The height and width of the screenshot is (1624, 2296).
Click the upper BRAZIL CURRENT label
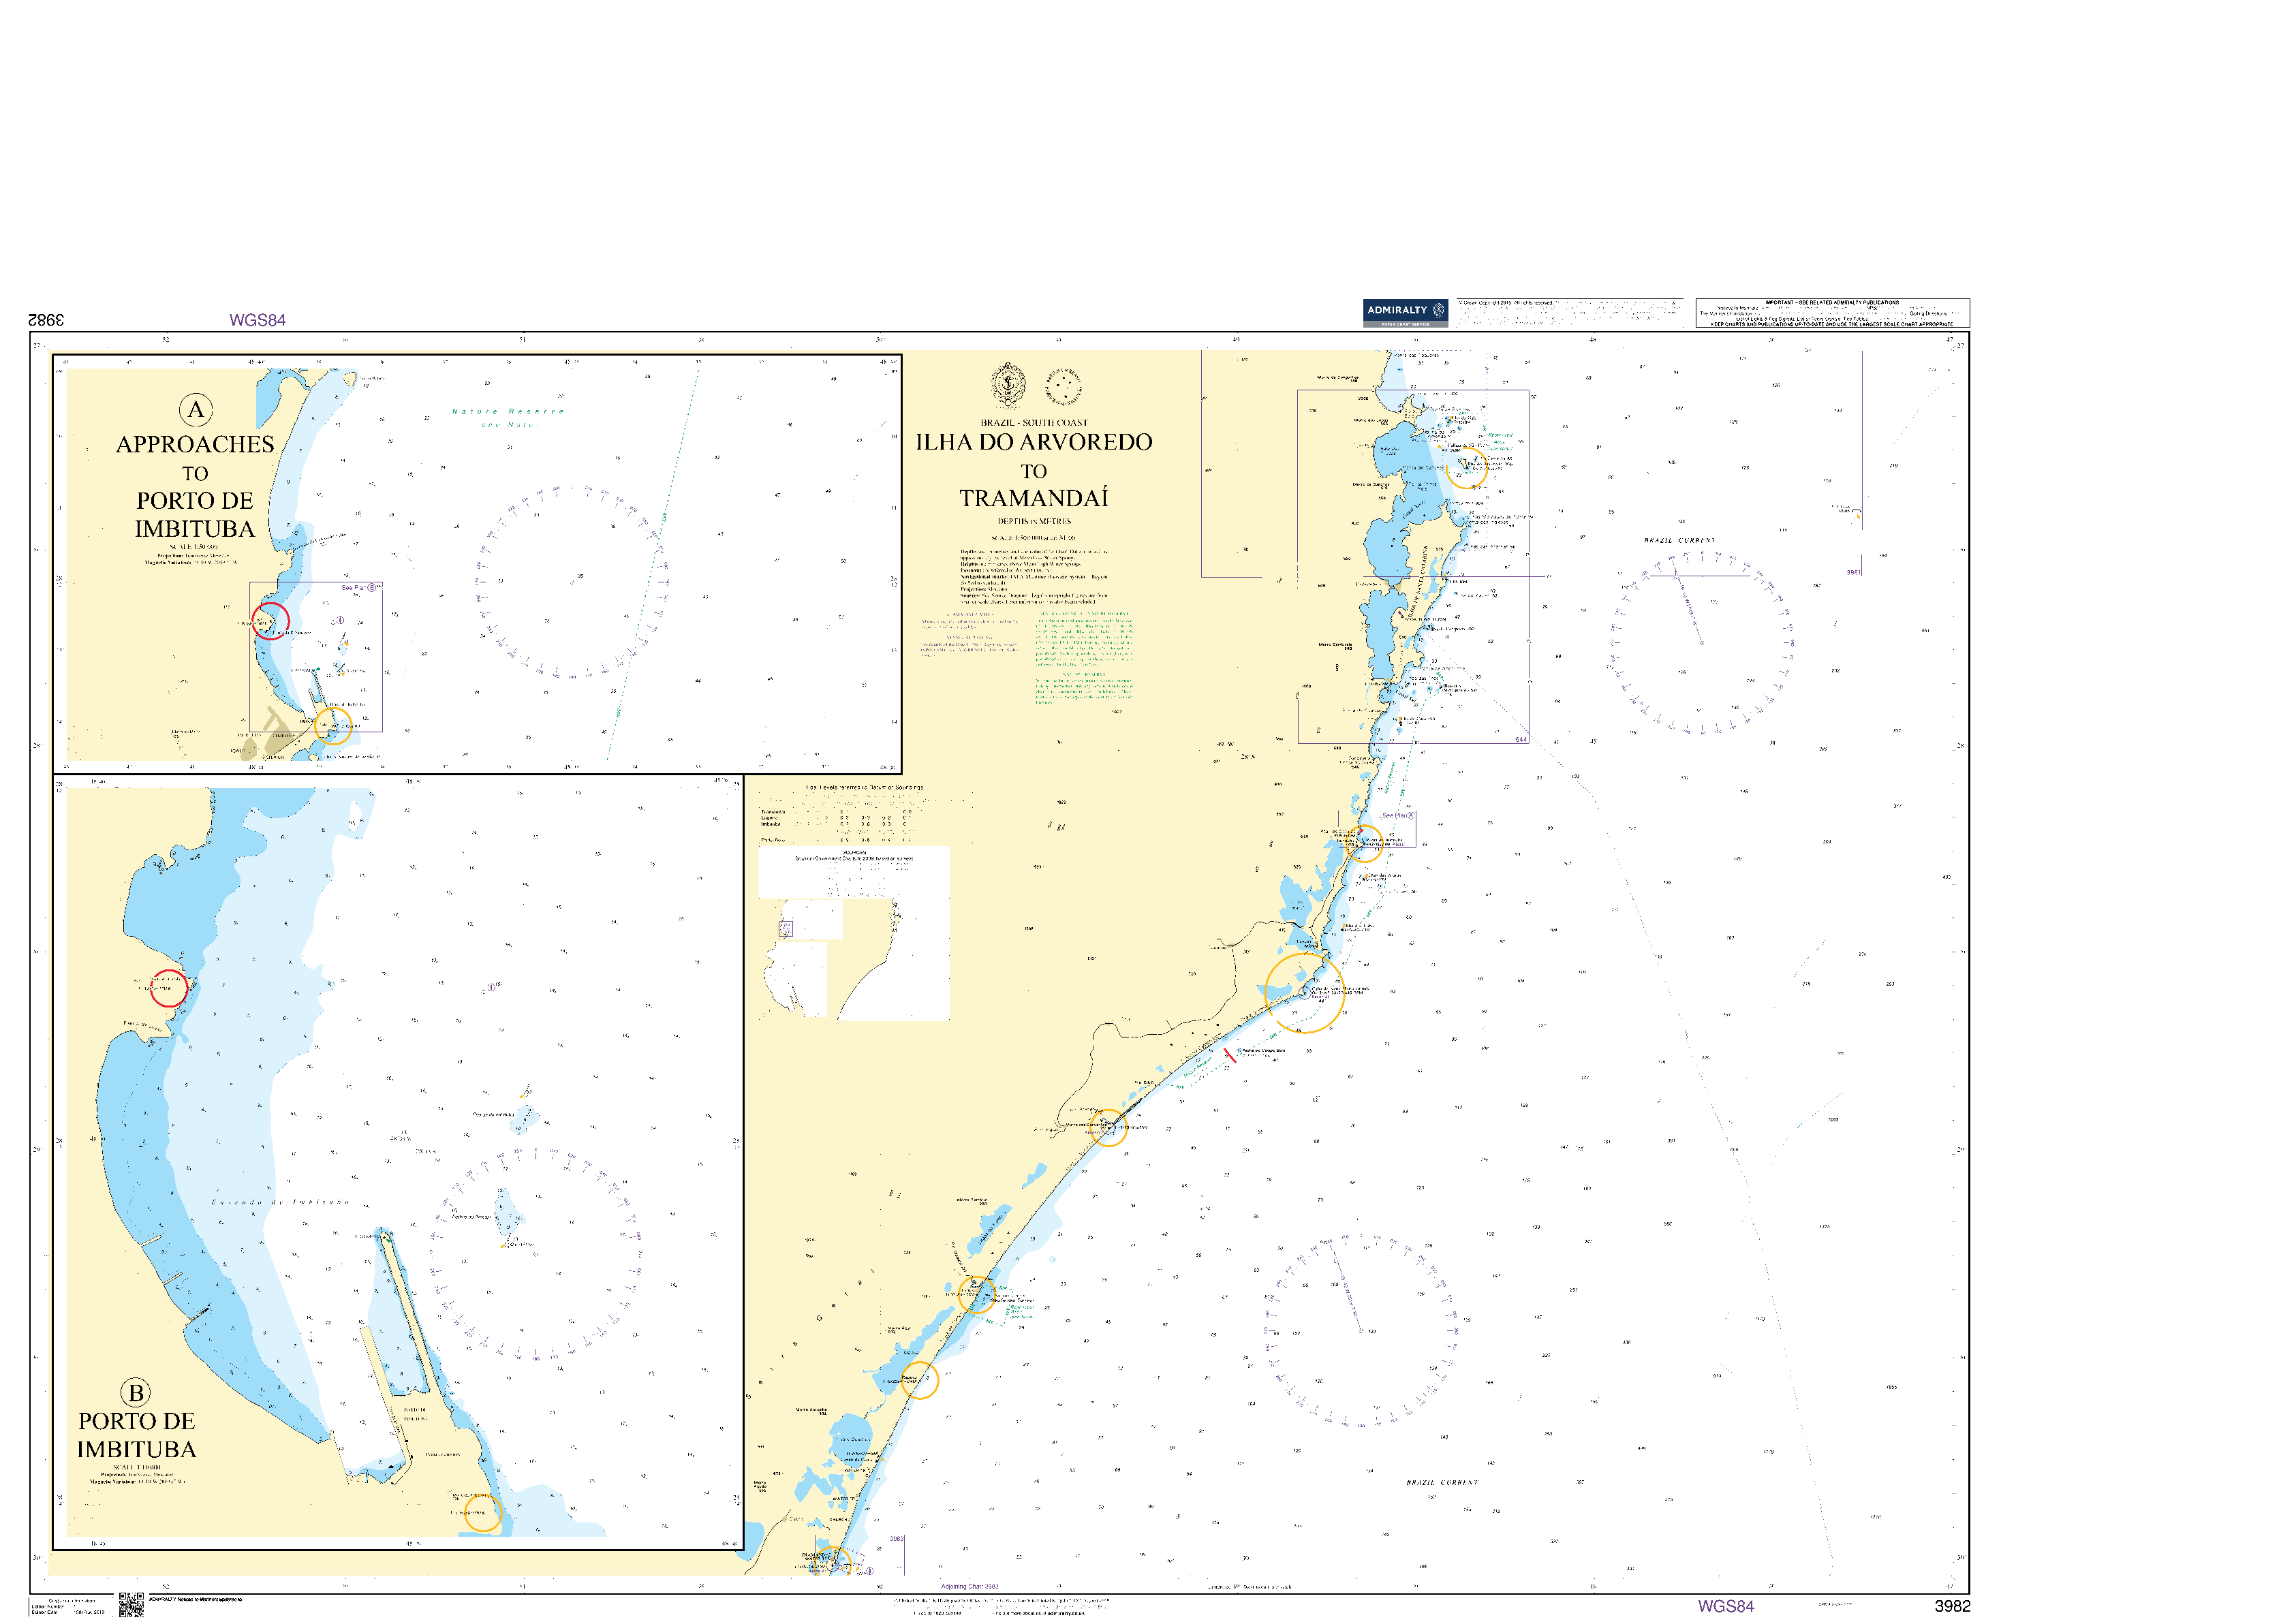pos(1679,540)
